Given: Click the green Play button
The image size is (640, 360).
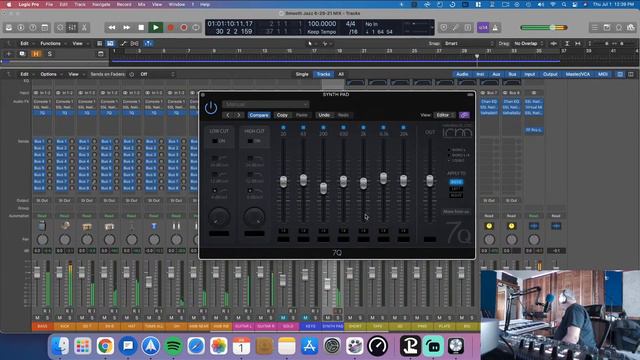Looking at the screenshot, I should 156,28.
